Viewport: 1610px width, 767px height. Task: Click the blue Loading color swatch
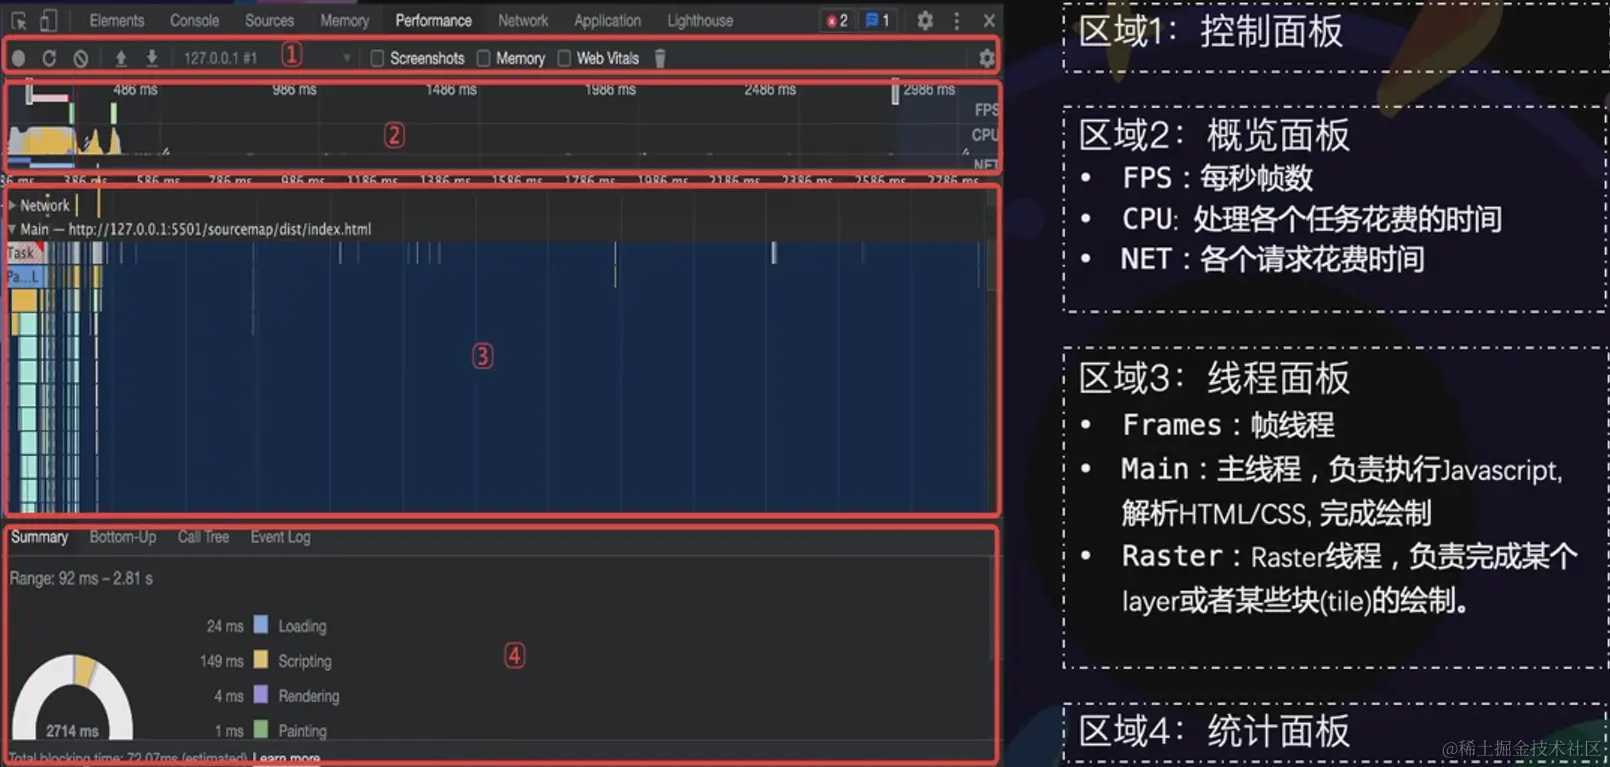(x=261, y=625)
